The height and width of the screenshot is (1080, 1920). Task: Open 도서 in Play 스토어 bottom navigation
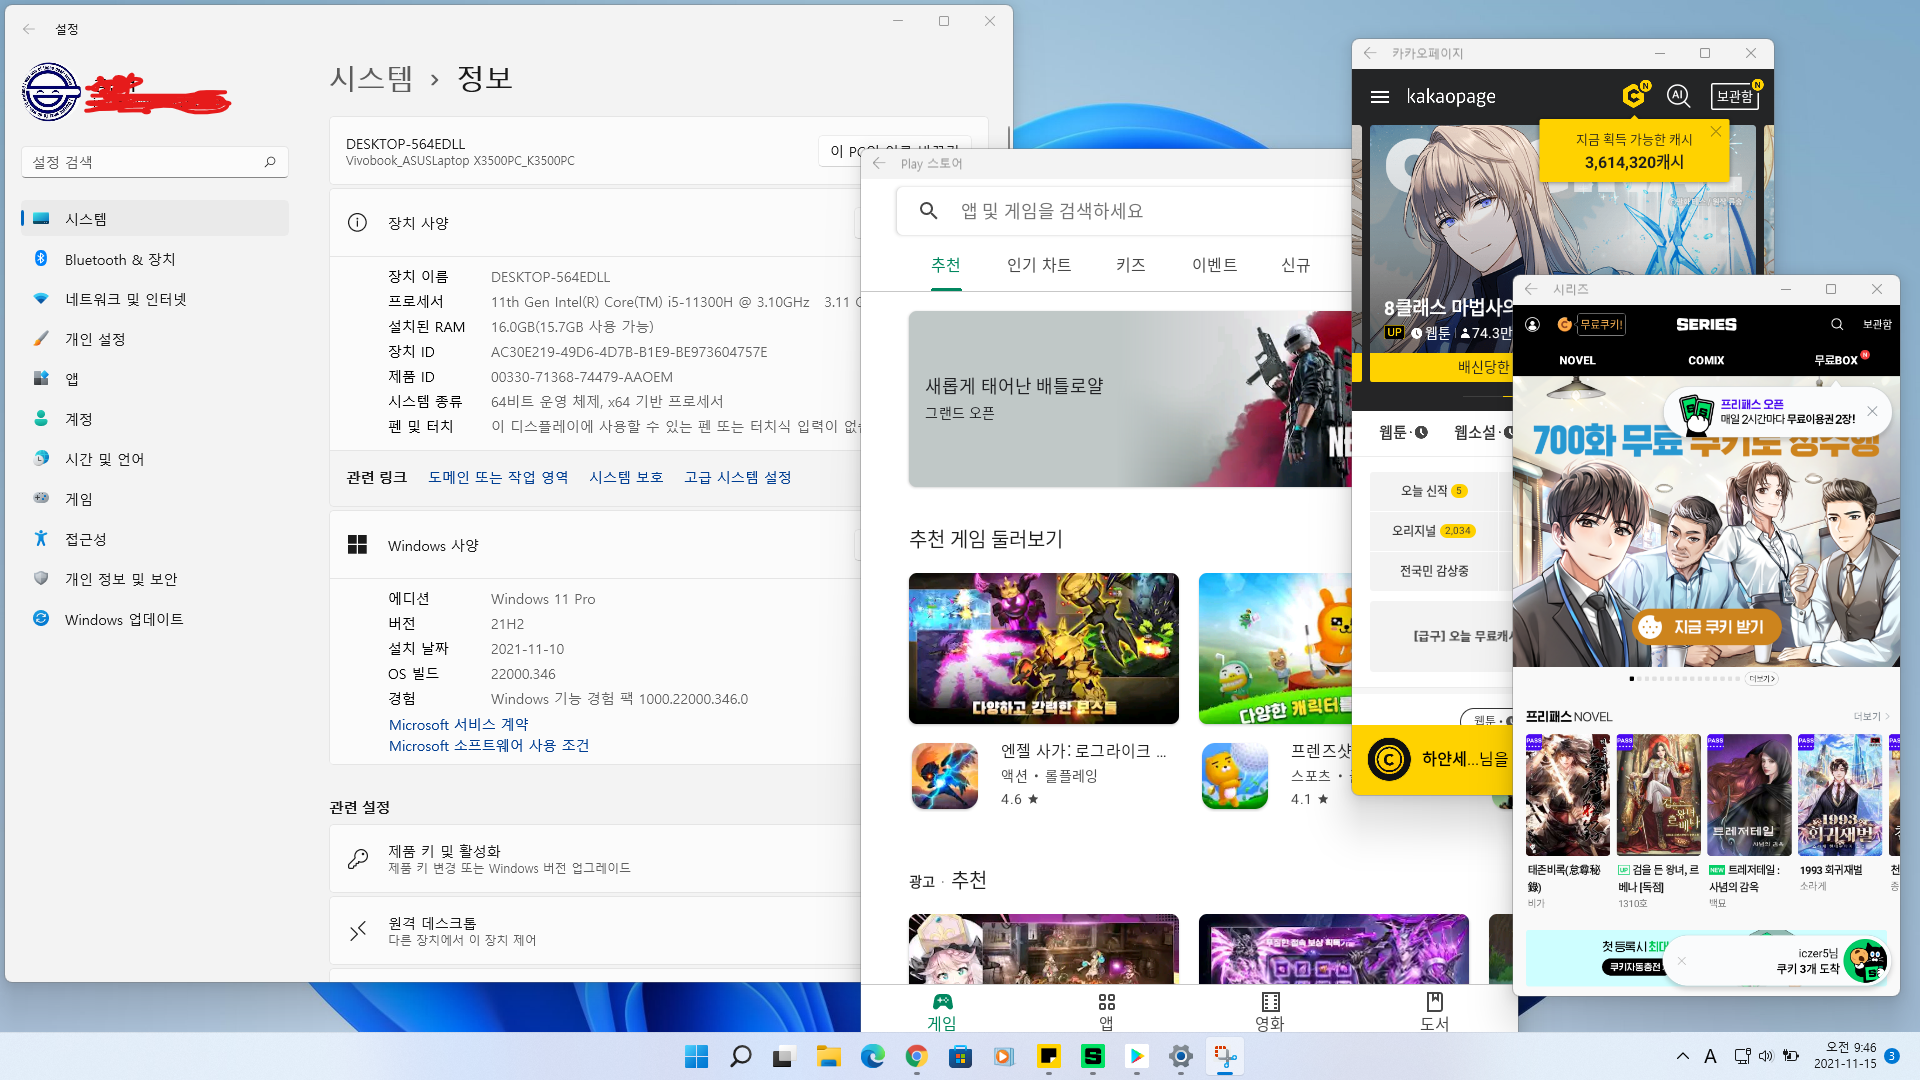[1434, 1011]
